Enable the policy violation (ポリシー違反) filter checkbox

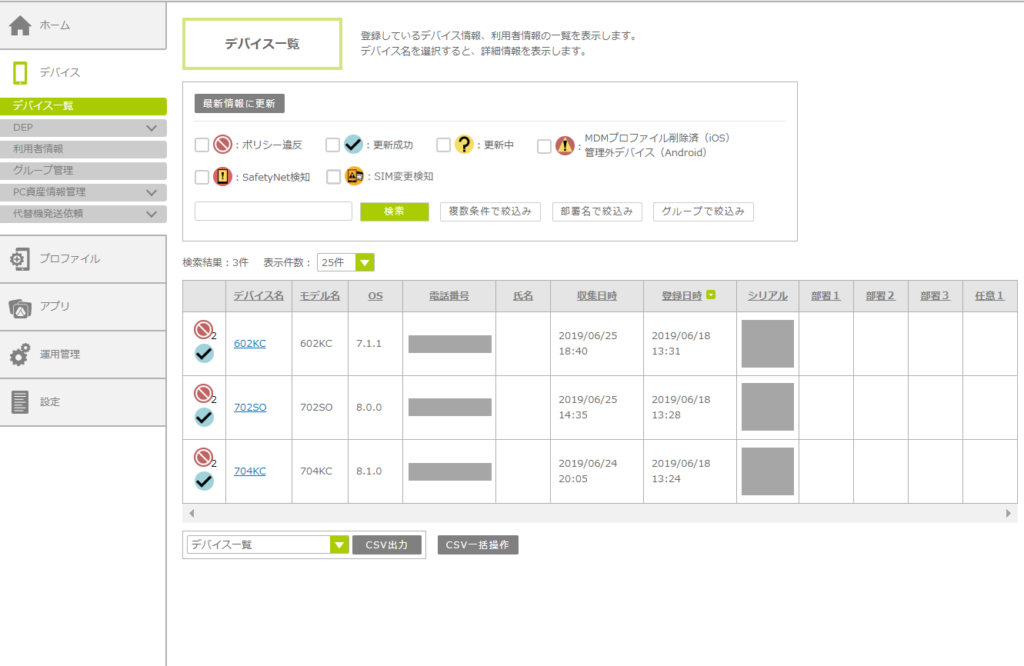[202, 145]
